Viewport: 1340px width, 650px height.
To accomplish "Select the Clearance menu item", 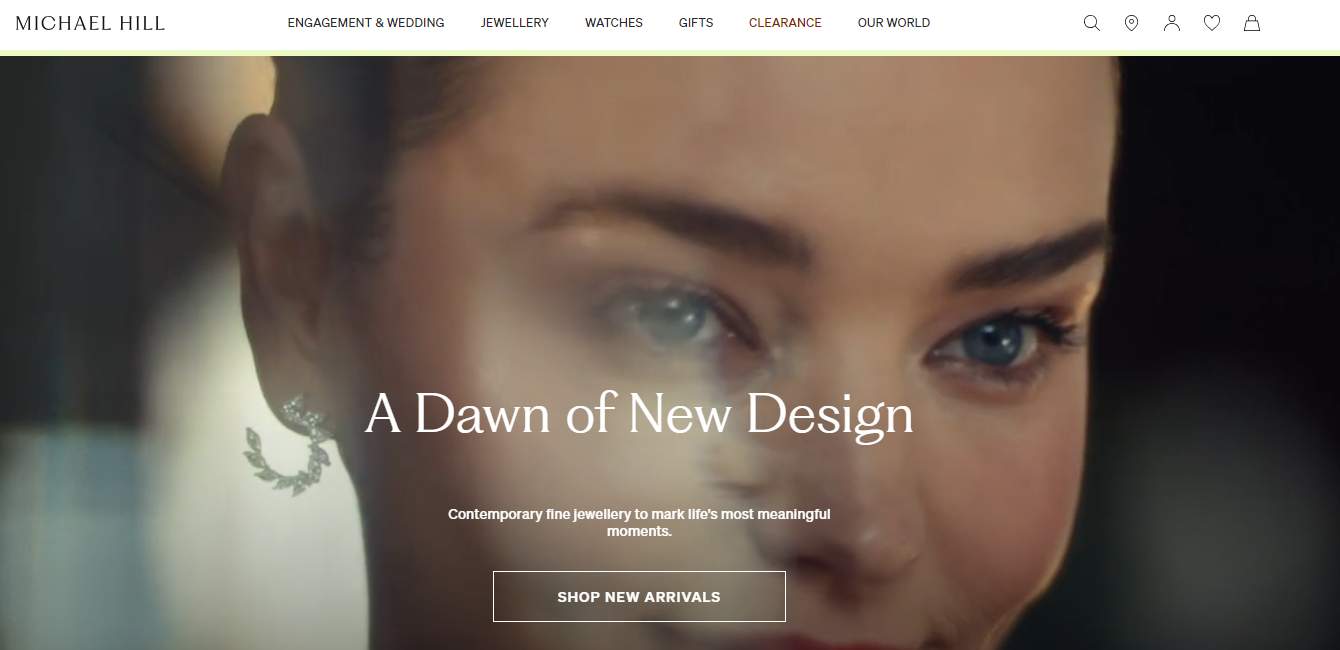I will (785, 22).
